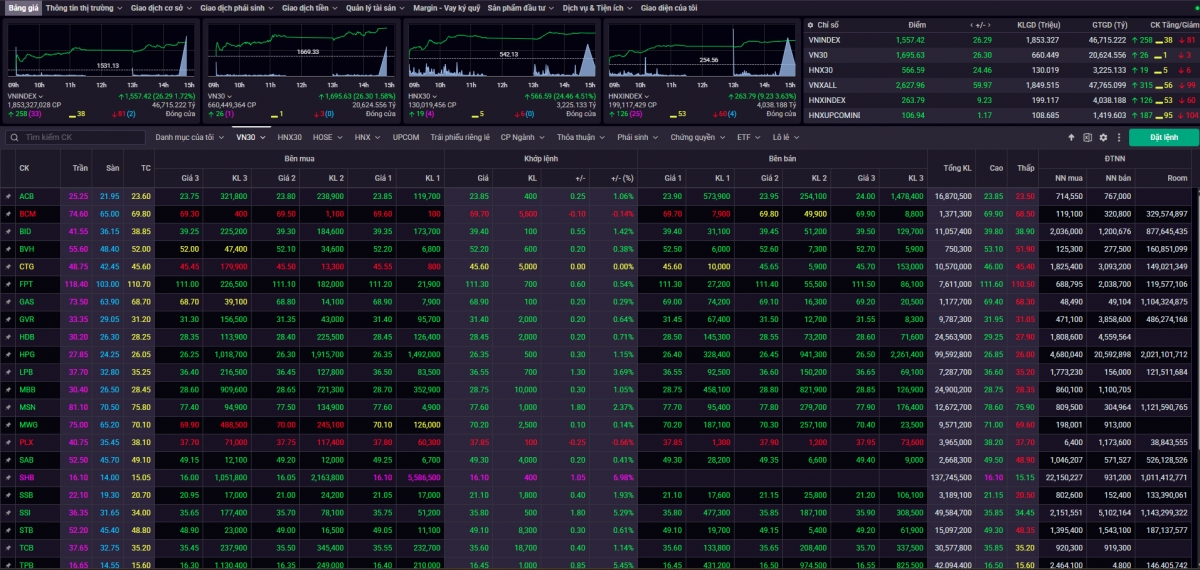1200x570 pixels.
Task: Open the CP Ngành dropdown
Action: point(522,137)
